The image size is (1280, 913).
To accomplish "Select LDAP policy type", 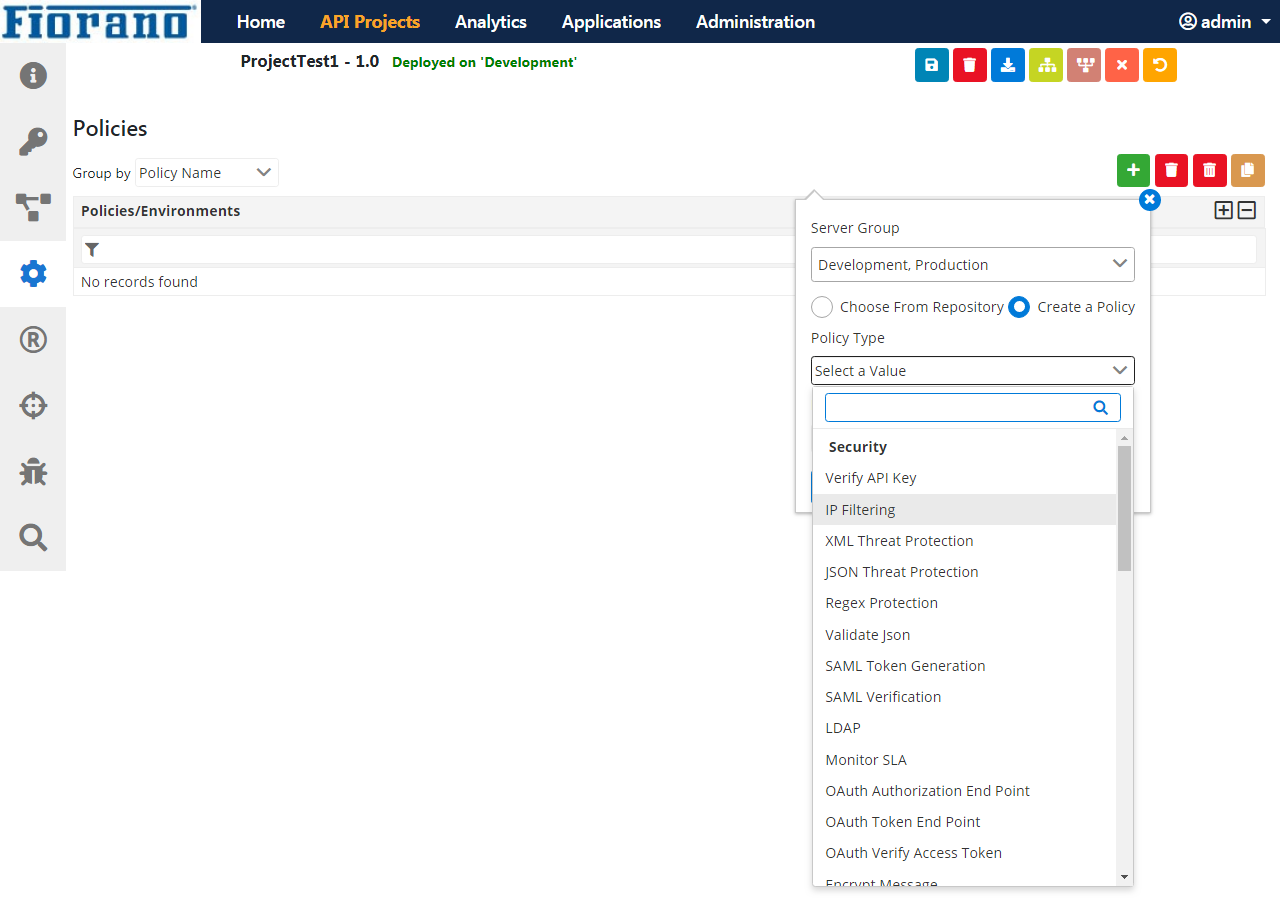I will tap(965, 728).
